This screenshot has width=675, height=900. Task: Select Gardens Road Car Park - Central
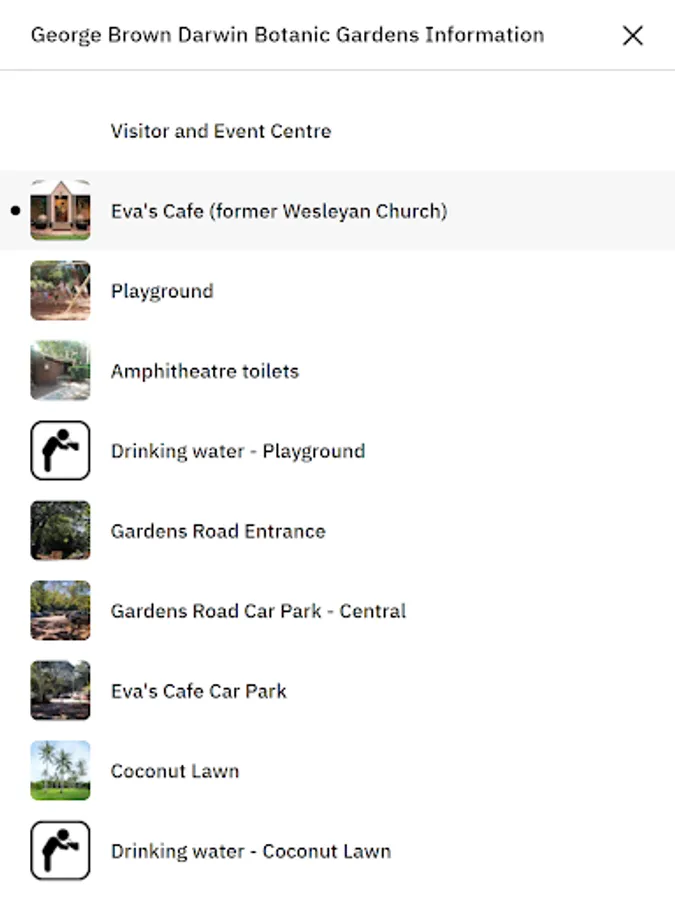coord(258,611)
